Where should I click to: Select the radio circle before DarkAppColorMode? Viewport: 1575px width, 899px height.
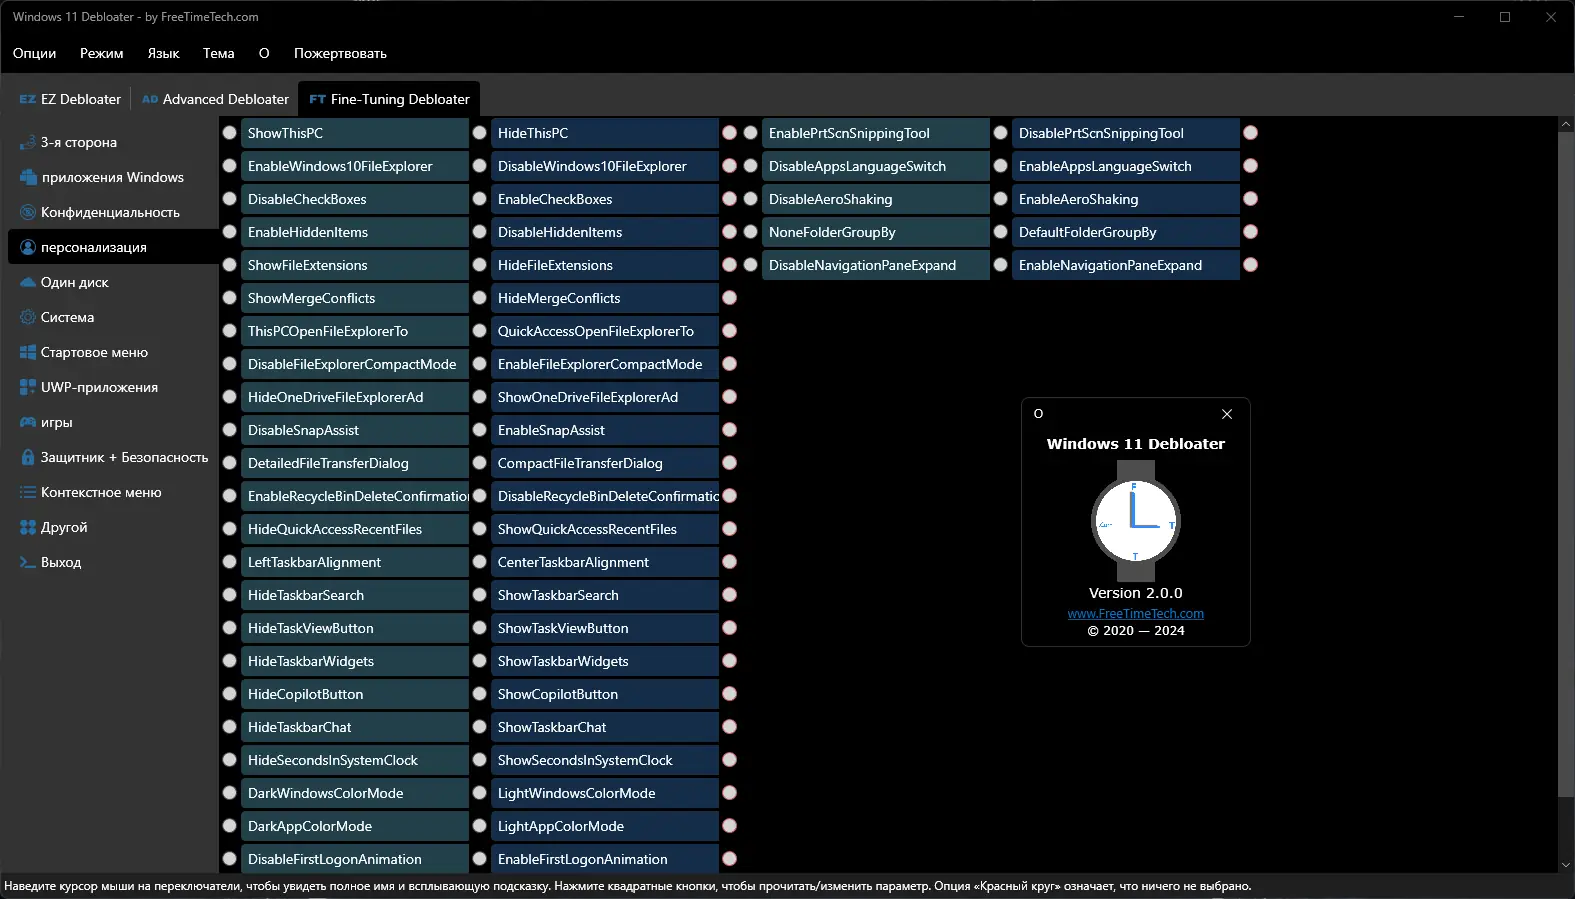[230, 826]
